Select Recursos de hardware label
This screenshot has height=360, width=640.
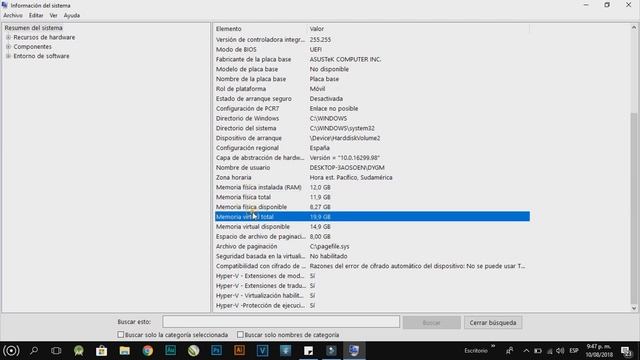tap(44, 37)
